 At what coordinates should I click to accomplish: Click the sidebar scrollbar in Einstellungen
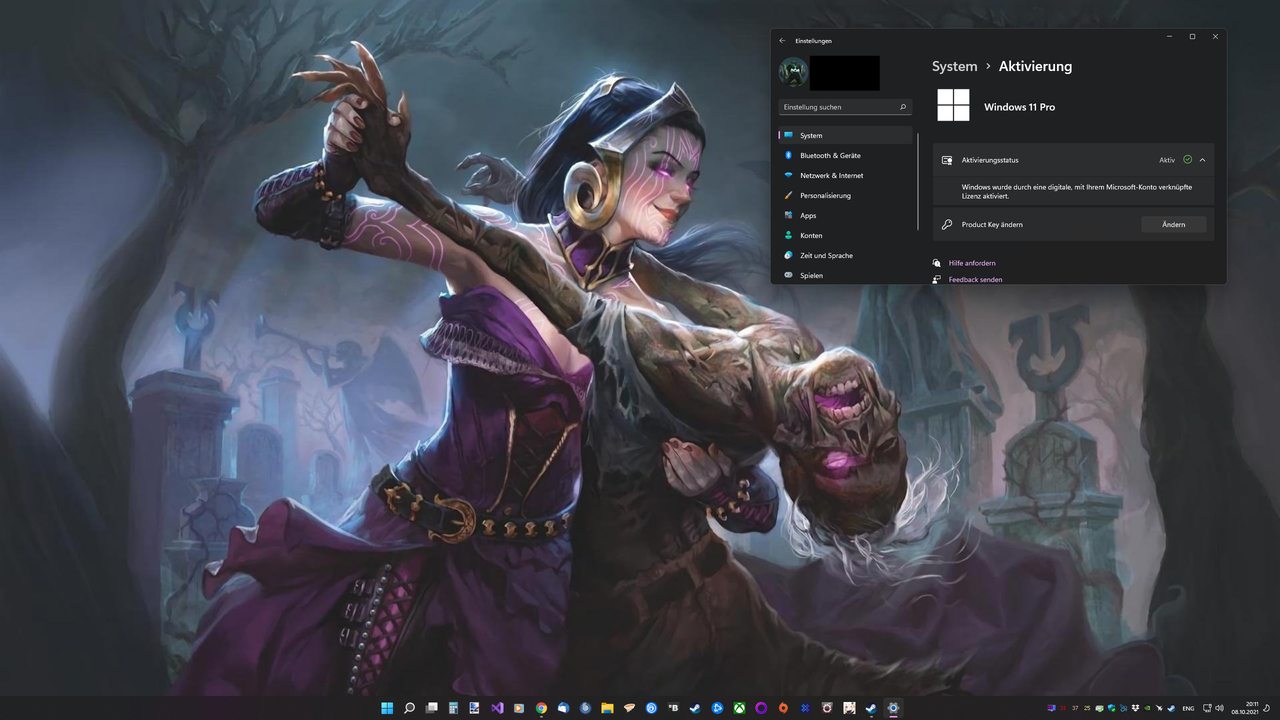coord(918,182)
